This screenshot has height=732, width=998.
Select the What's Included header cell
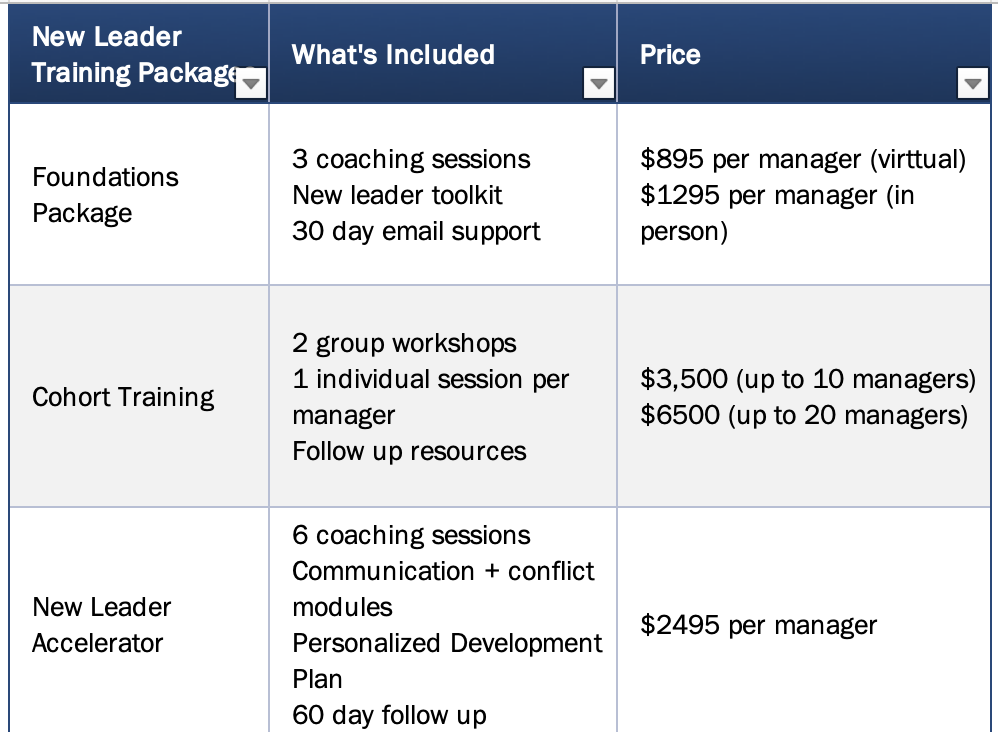443,54
